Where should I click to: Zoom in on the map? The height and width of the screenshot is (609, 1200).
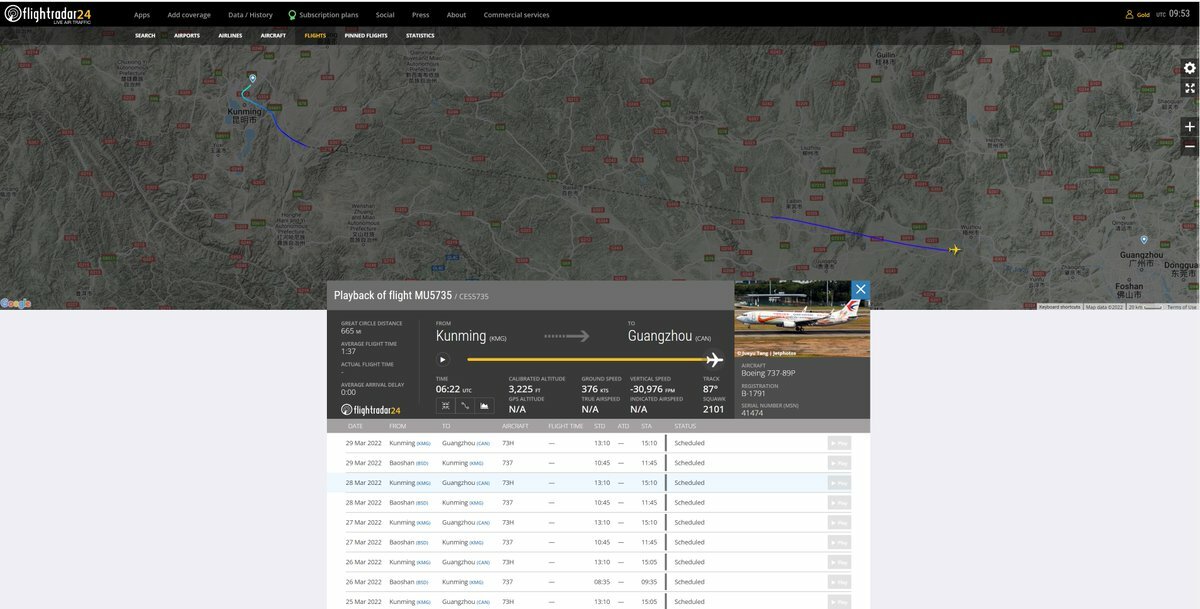coord(1189,127)
